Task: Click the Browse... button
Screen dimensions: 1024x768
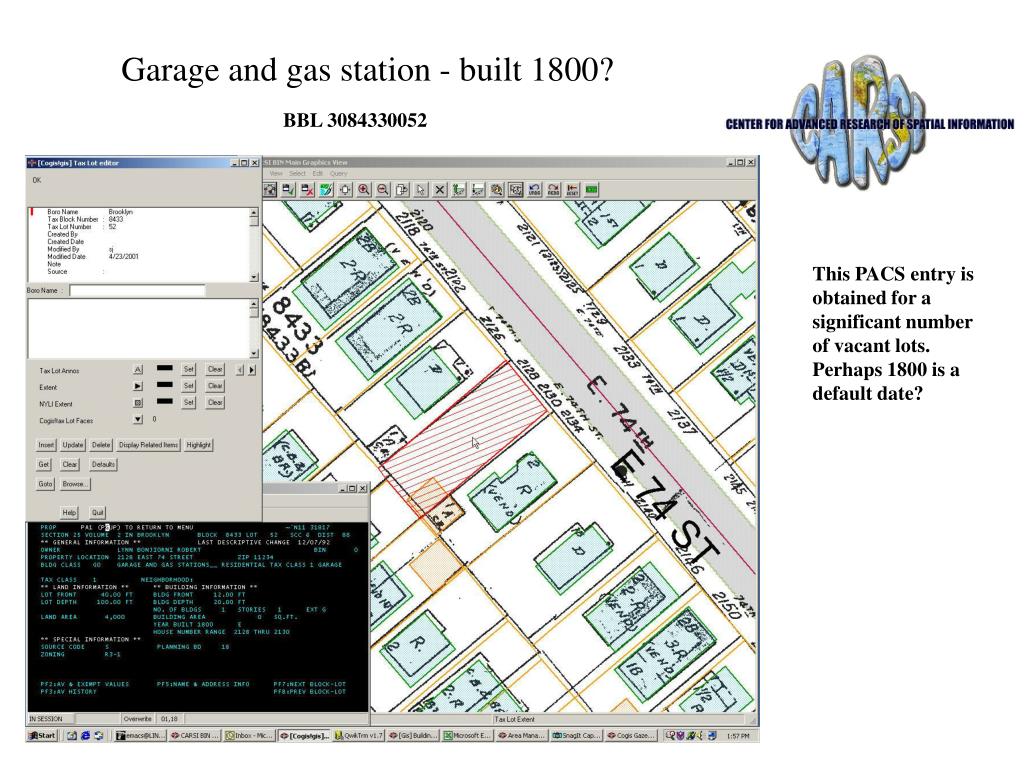Action: pyautogui.click(x=75, y=484)
